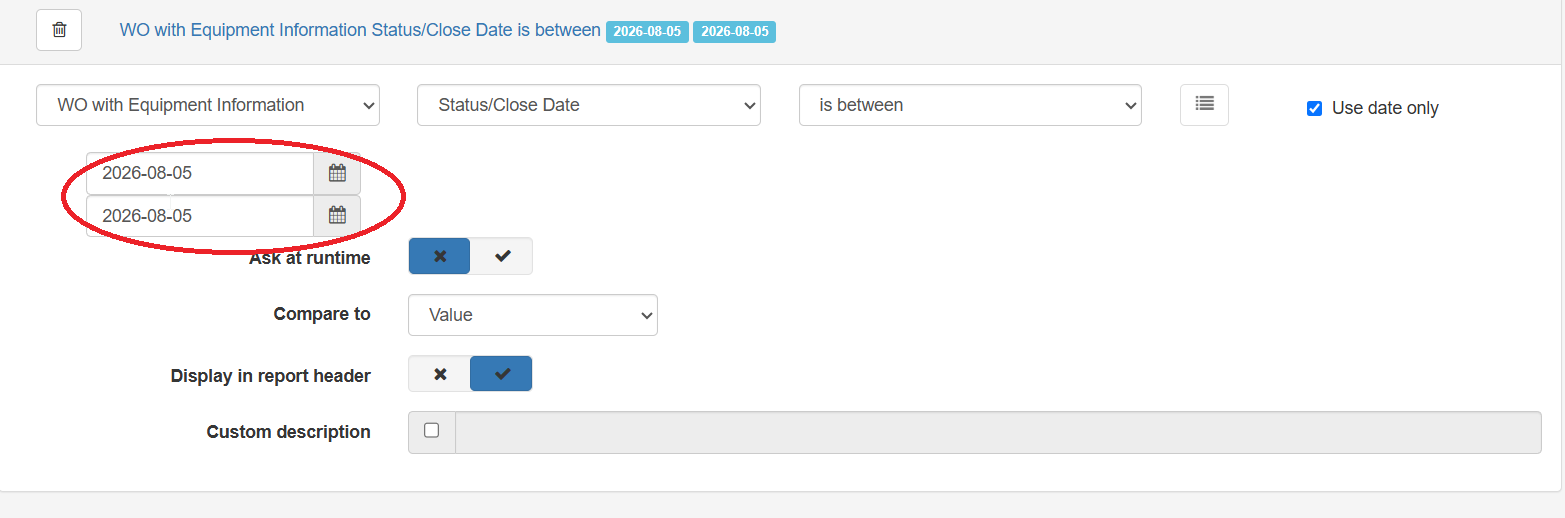Open WO with Equipment Information dropdown

pyautogui.click(x=208, y=105)
